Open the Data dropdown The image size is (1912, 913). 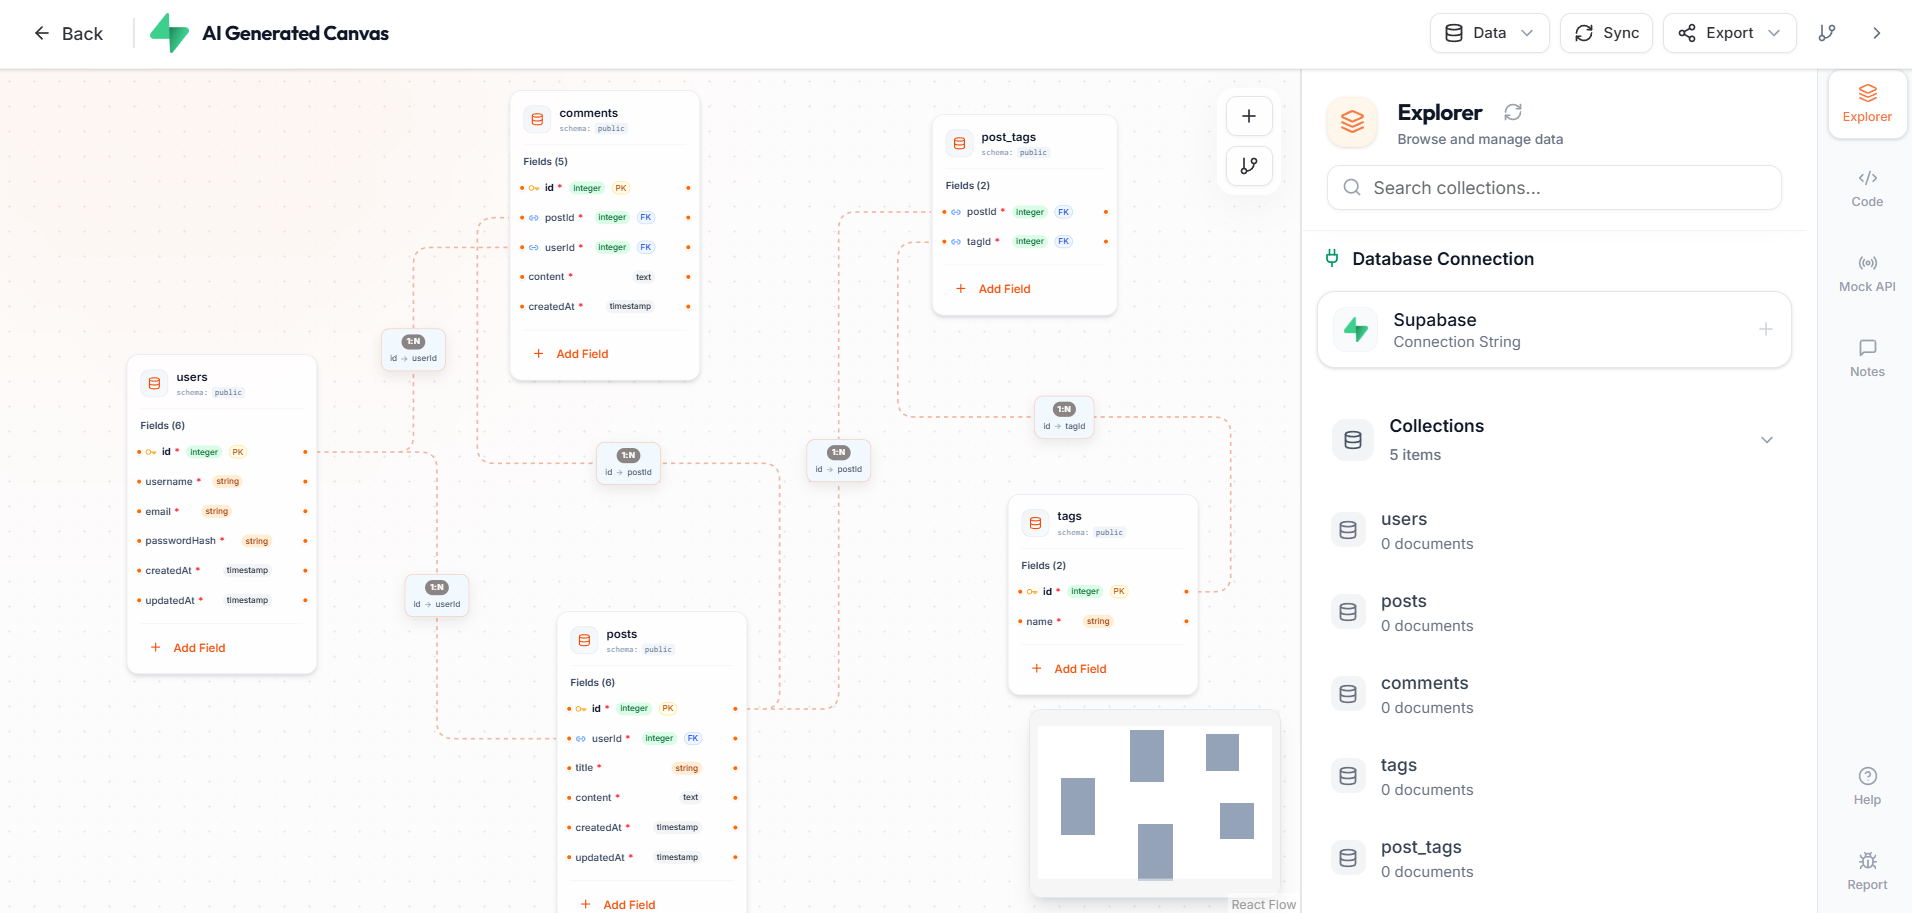pos(1489,32)
